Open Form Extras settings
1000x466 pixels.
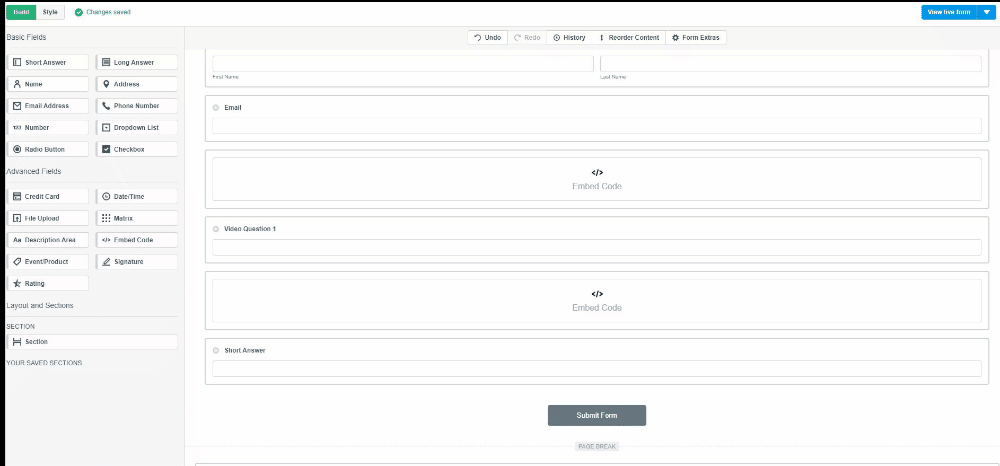696,38
